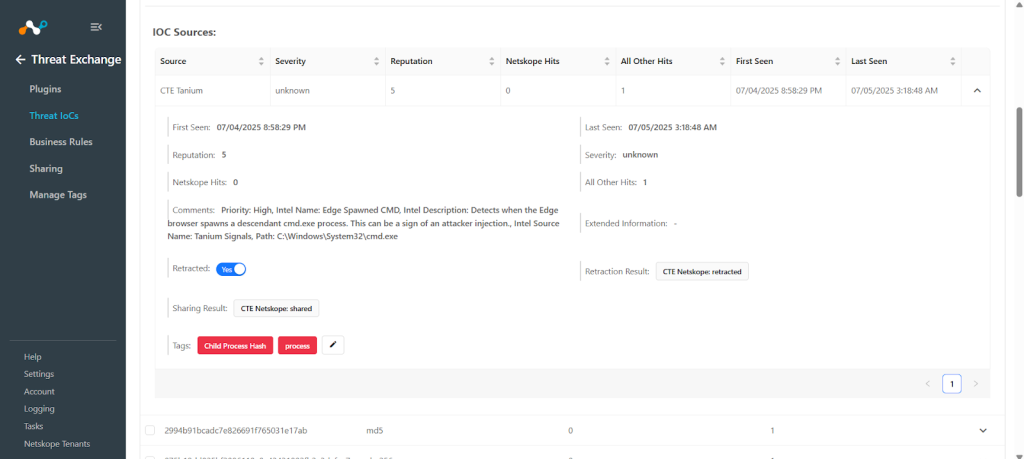Viewport: 1024px width, 459px height.
Task: Open Settings in the sidebar
Action: [x=39, y=374]
